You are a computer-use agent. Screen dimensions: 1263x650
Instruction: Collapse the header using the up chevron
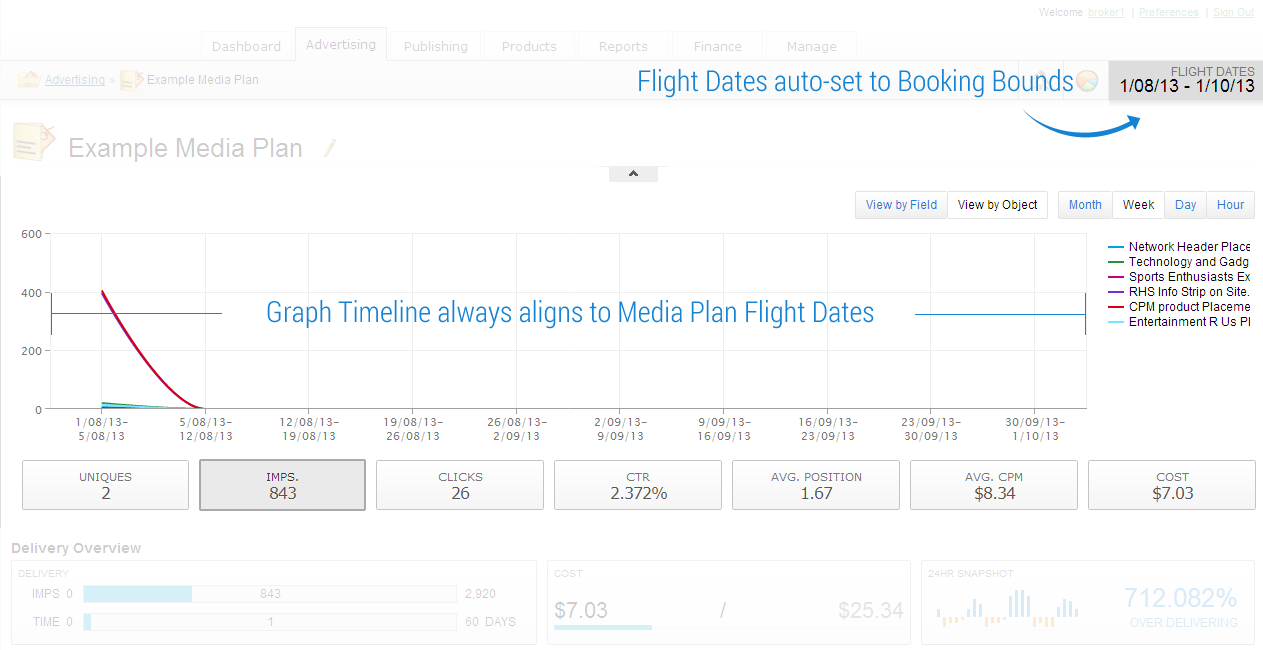click(x=633, y=173)
